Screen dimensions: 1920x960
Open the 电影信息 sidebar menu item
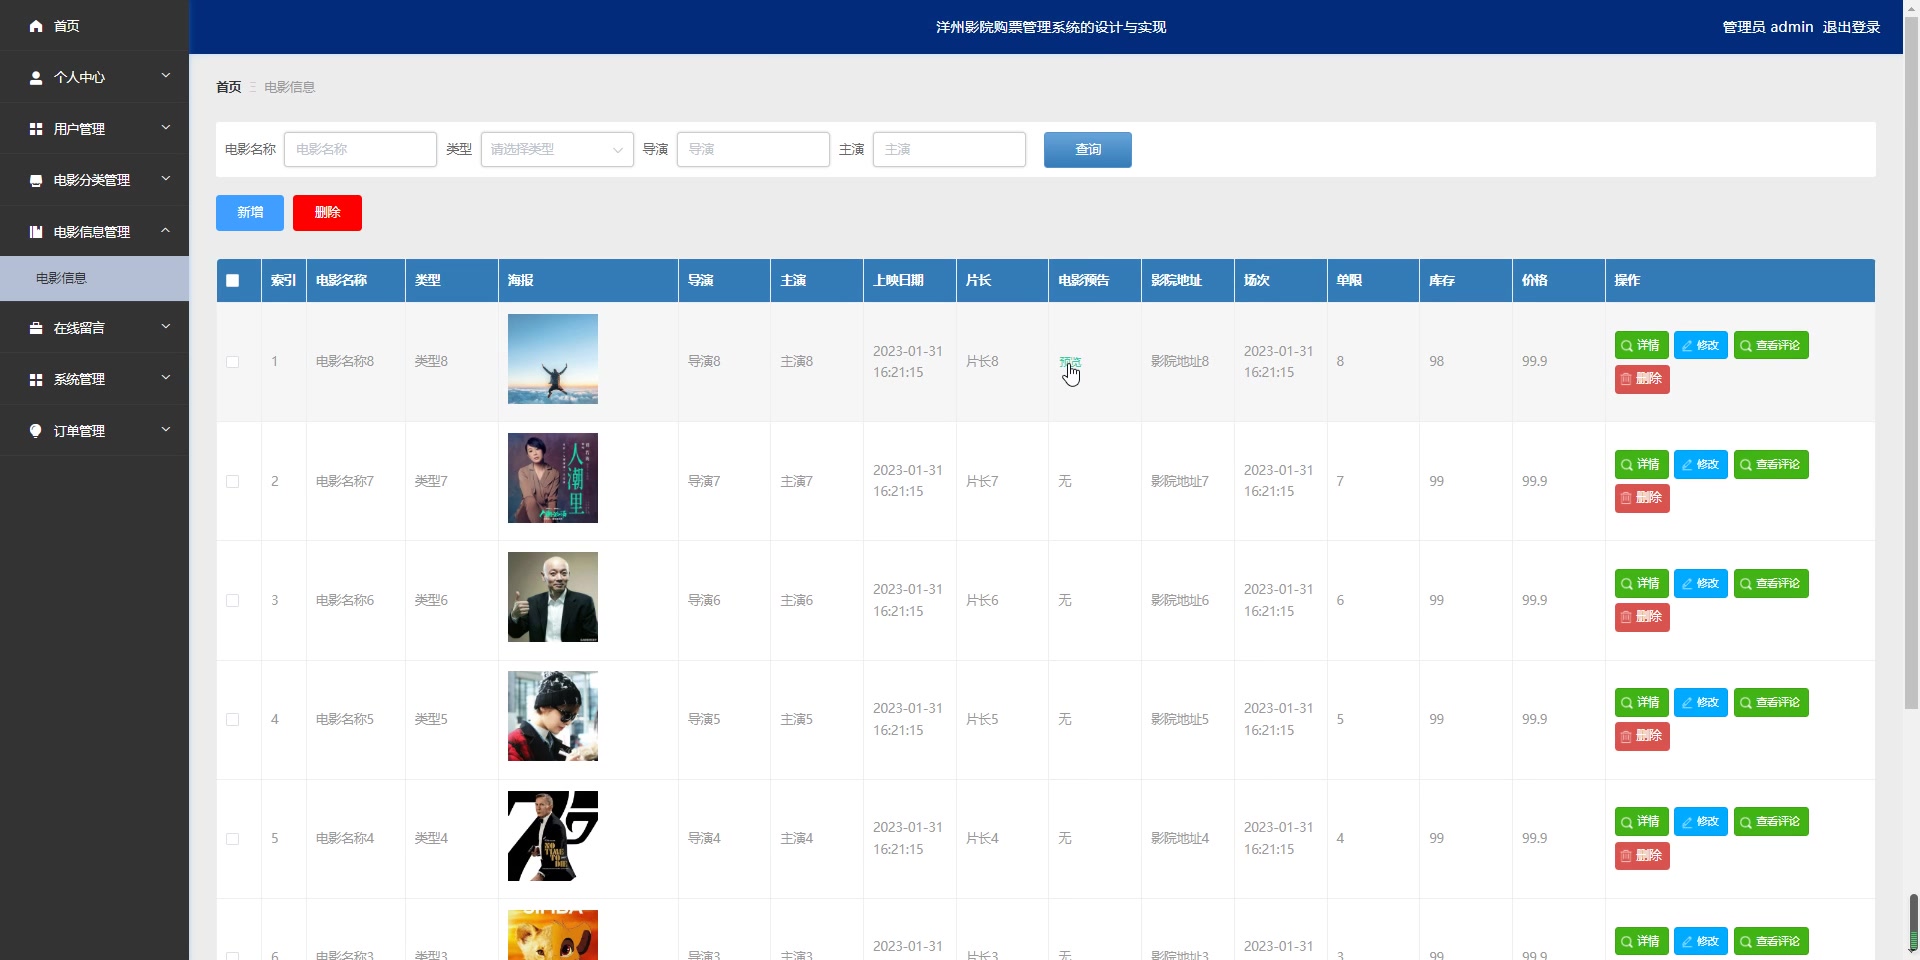click(62, 278)
